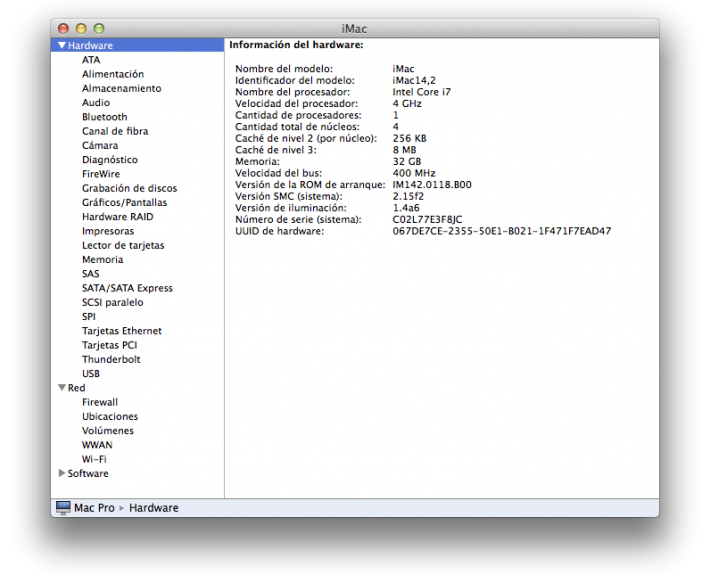The width and height of the screenshot is (710, 575).
Task: Click the Número de serie (sistema) label
Action: tap(298, 220)
